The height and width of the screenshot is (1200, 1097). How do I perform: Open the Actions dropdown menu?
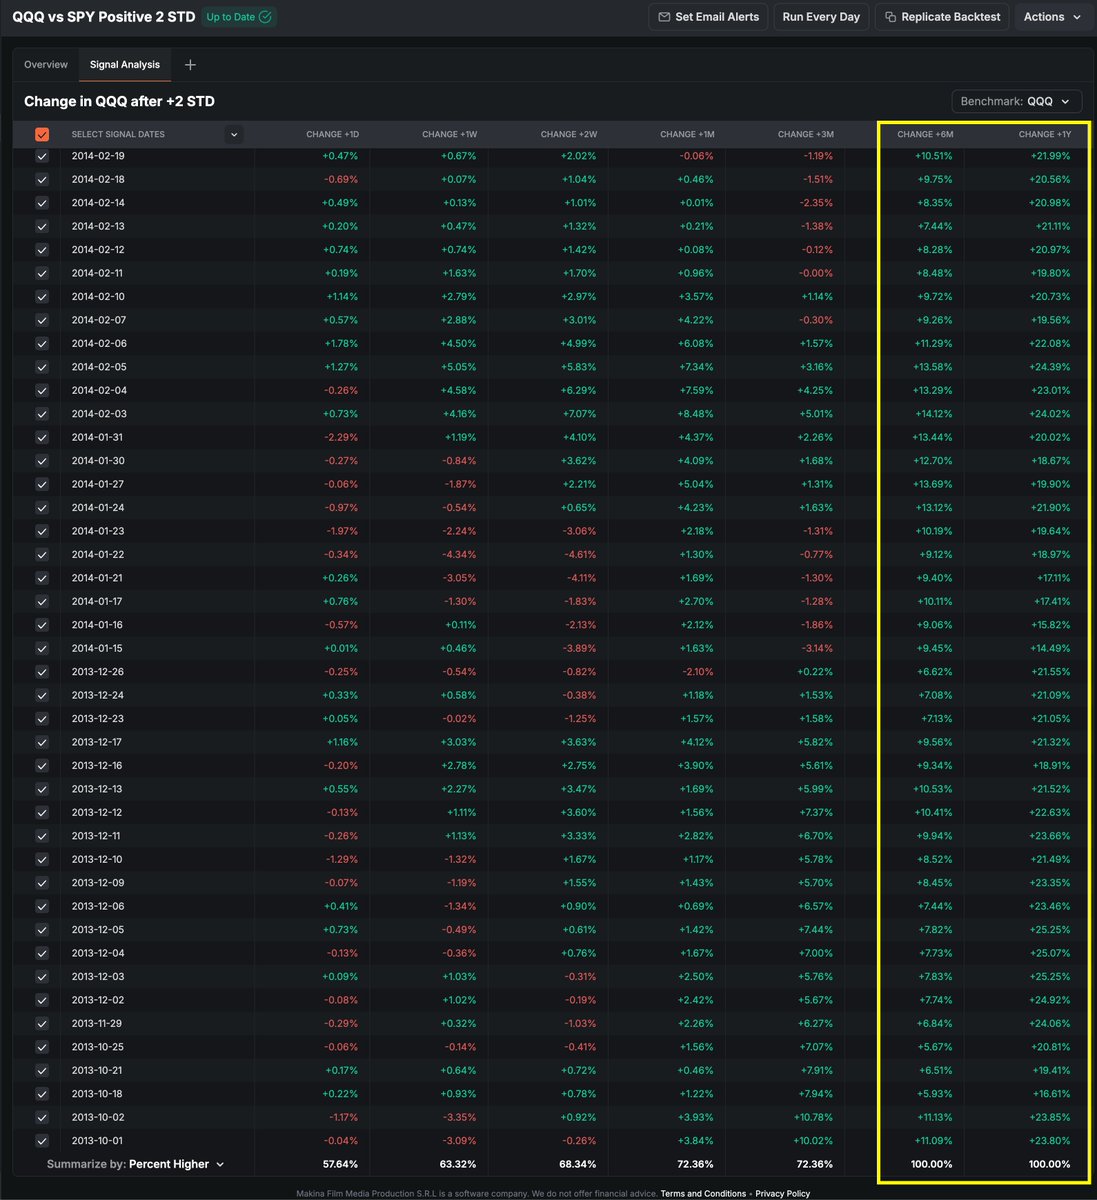coord(1052,17)
